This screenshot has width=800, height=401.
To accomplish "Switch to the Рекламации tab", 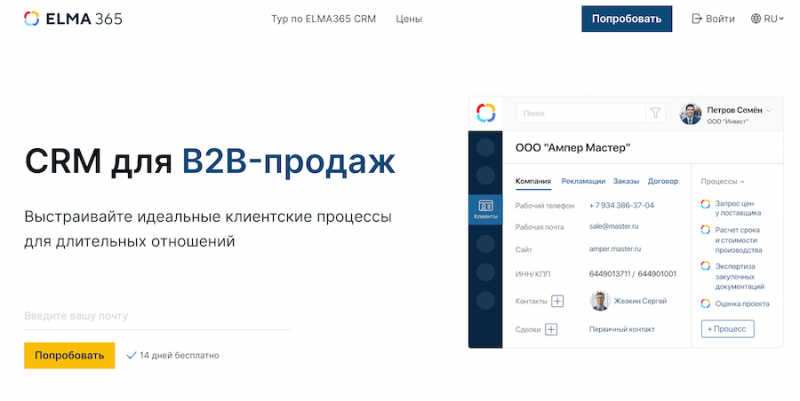I will click(x=583, y=181).
